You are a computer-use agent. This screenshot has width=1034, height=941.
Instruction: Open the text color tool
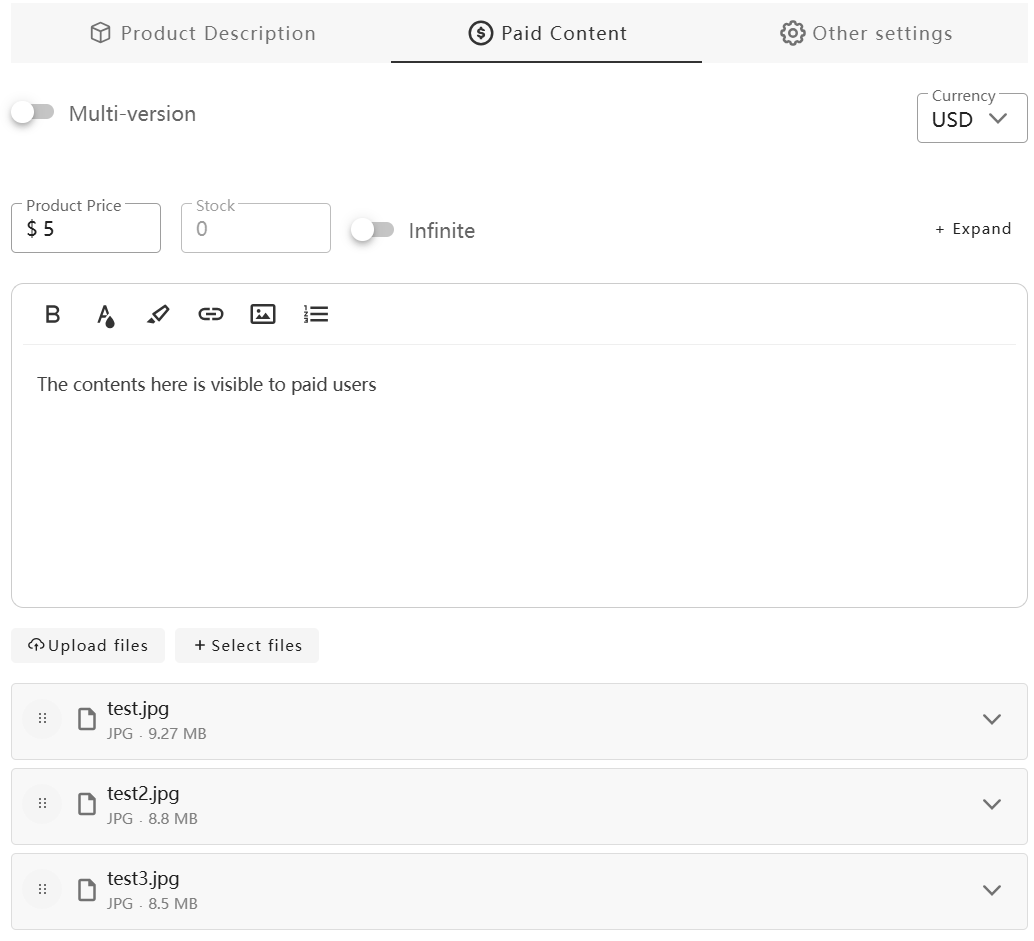105,315
